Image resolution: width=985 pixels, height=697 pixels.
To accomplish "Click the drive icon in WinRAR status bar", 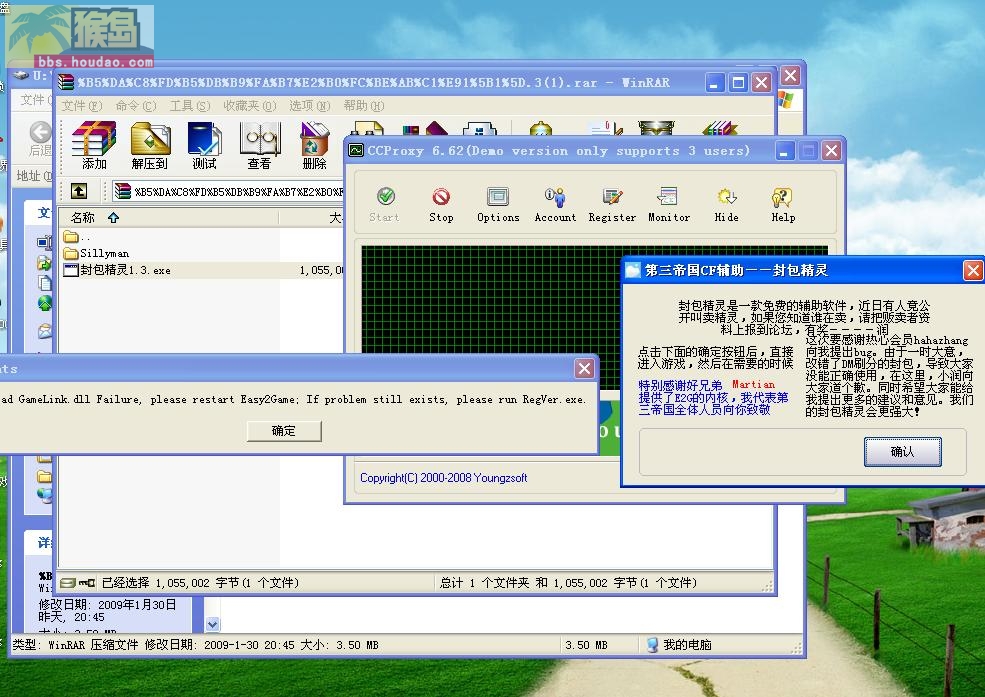I will (68, 583).
